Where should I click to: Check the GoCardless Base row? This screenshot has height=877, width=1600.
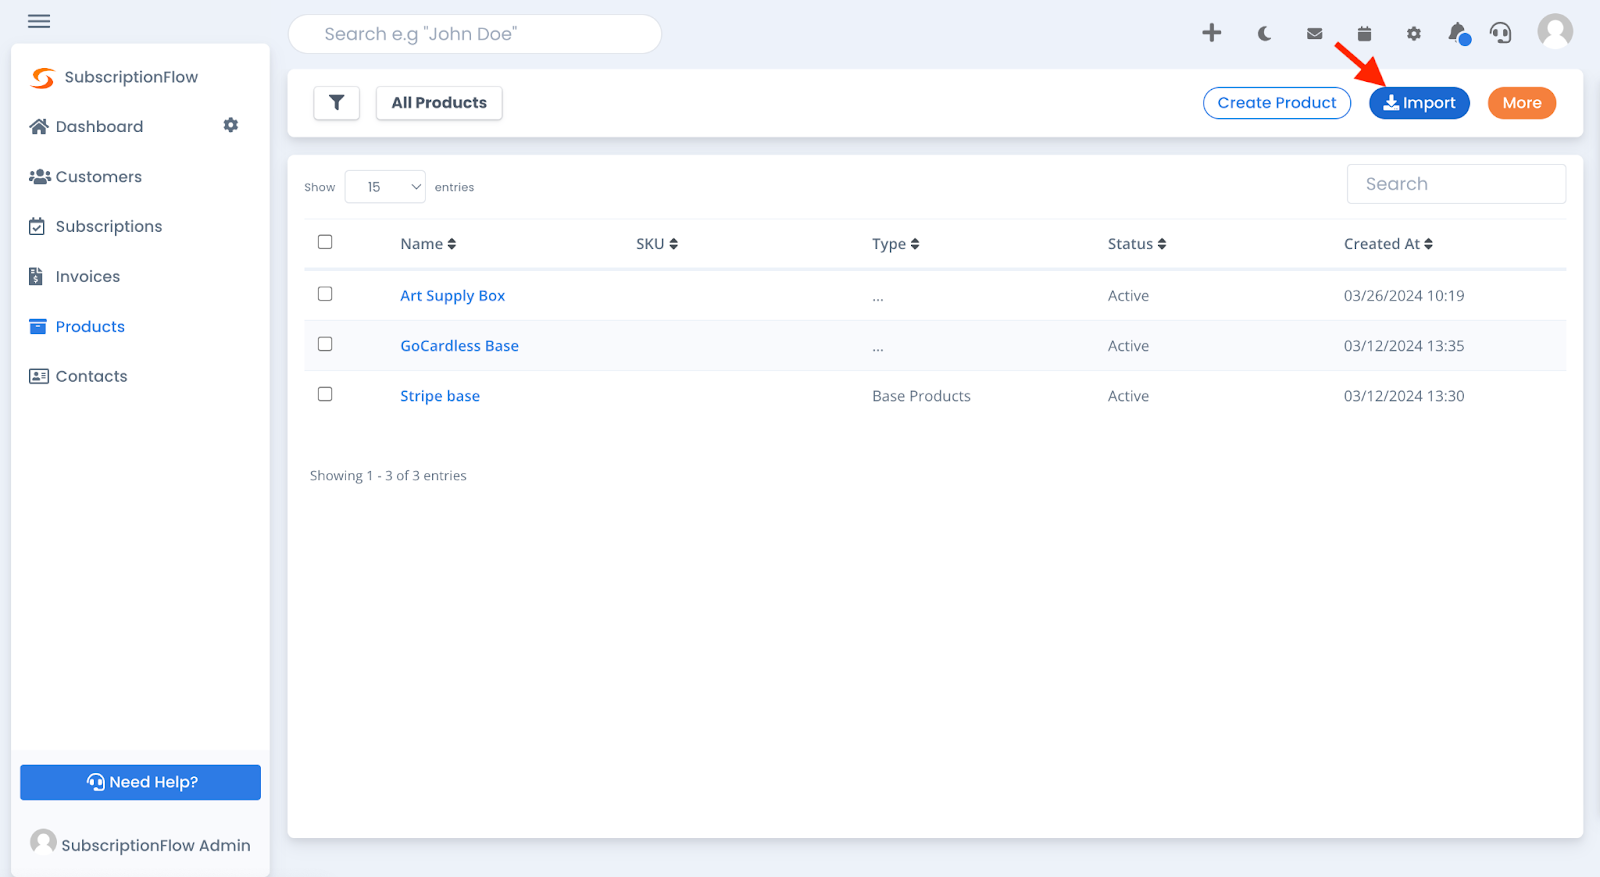tap(325, 344)
